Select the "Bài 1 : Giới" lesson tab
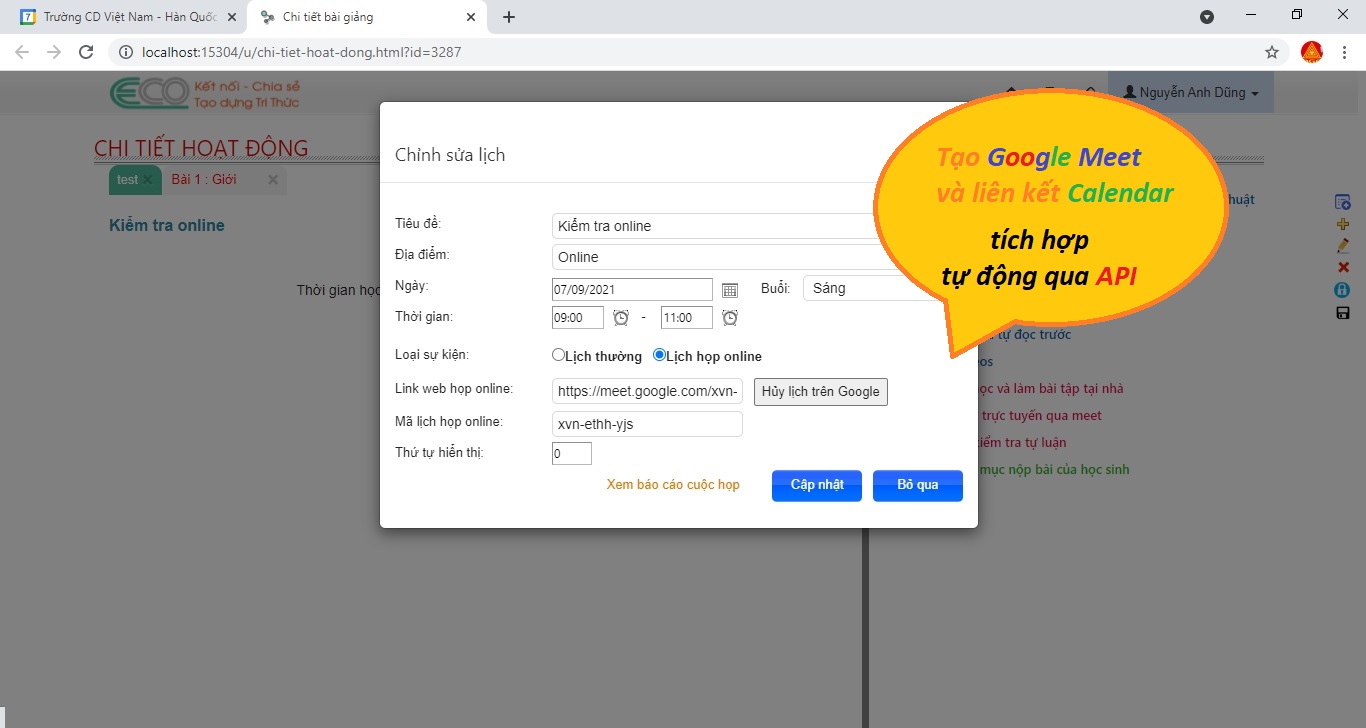Screen dimensions: 1366x728 204,180
